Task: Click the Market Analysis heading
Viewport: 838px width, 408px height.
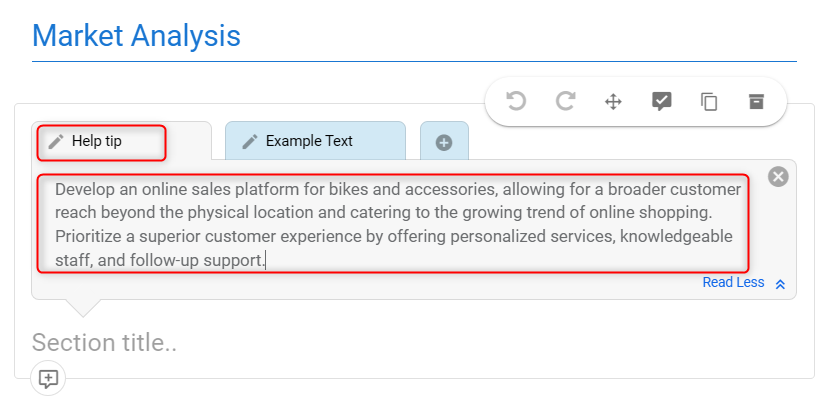Action: (136, 36)
